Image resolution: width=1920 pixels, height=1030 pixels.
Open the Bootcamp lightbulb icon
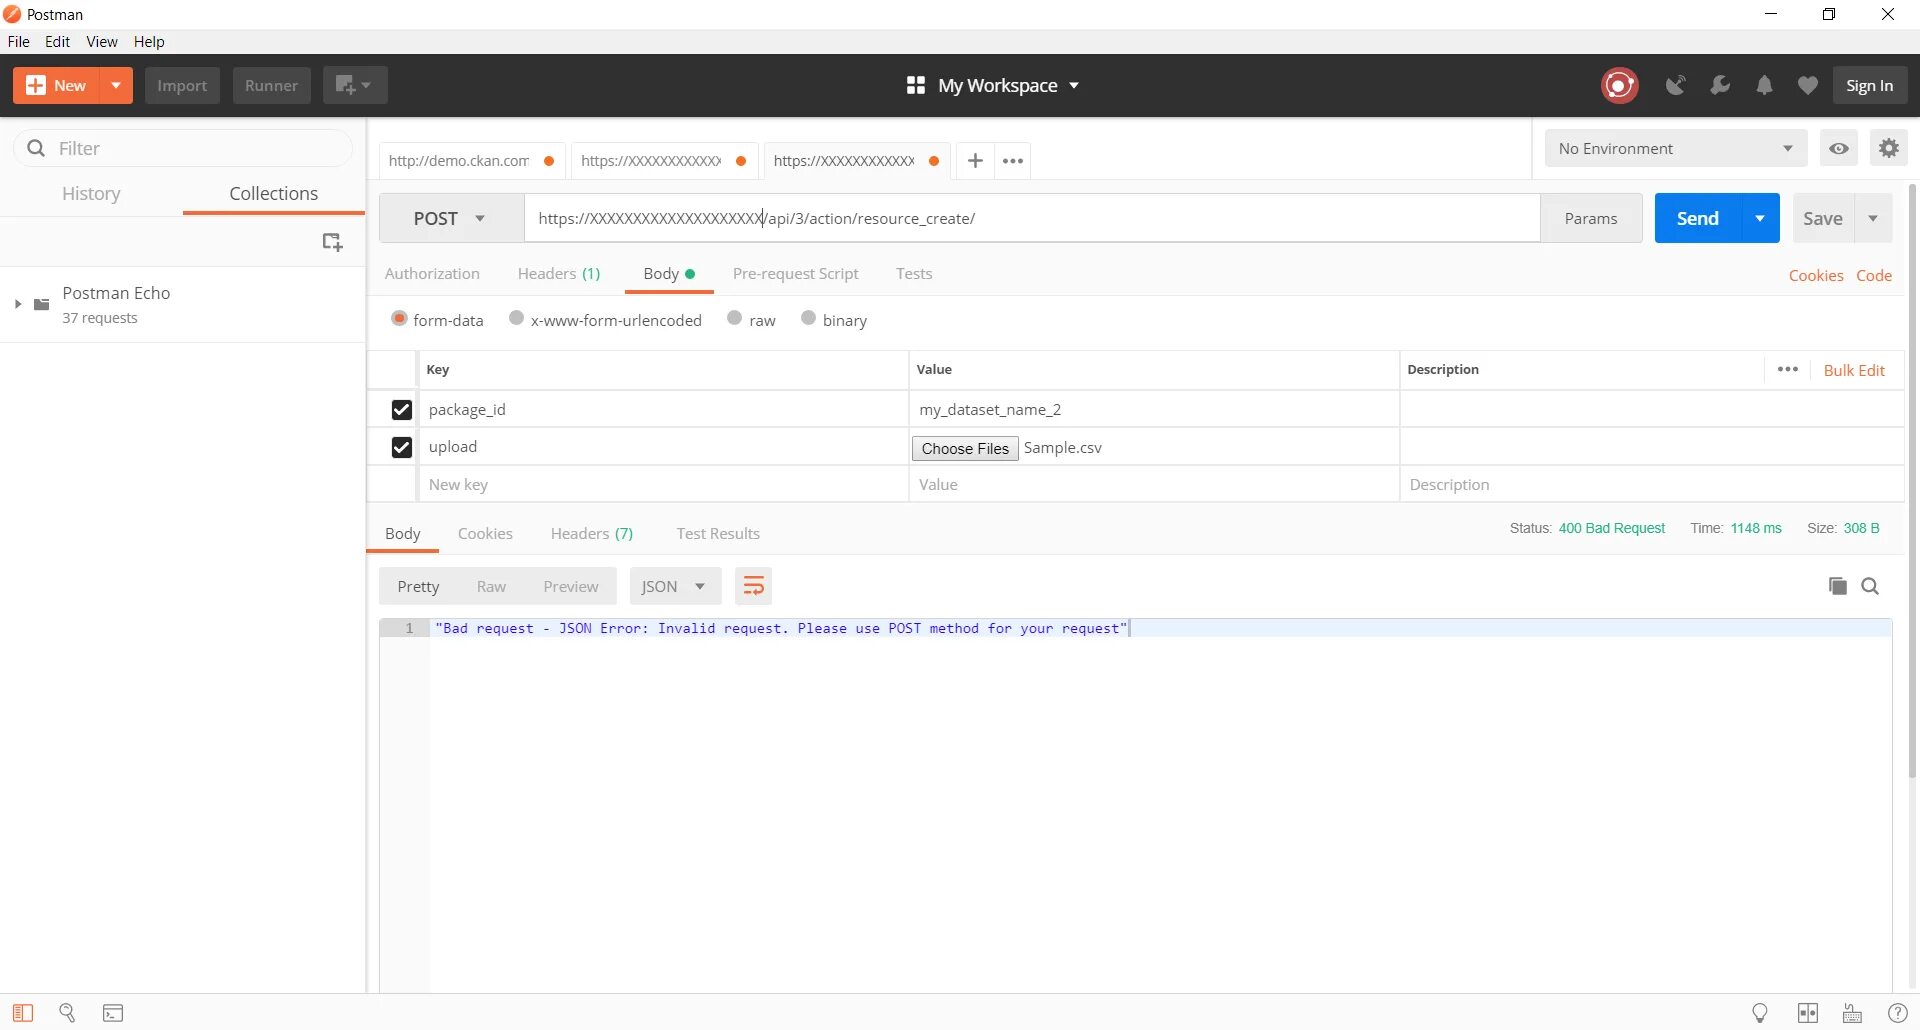(1760, 1013)
